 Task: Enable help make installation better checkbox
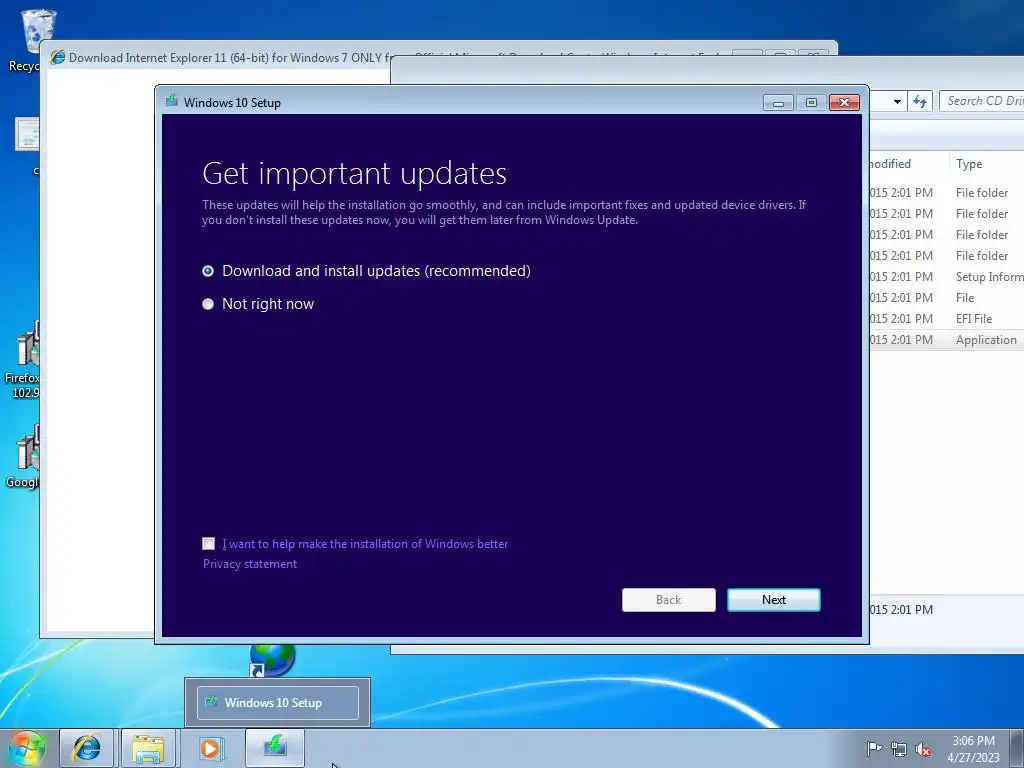pos(208,543)
